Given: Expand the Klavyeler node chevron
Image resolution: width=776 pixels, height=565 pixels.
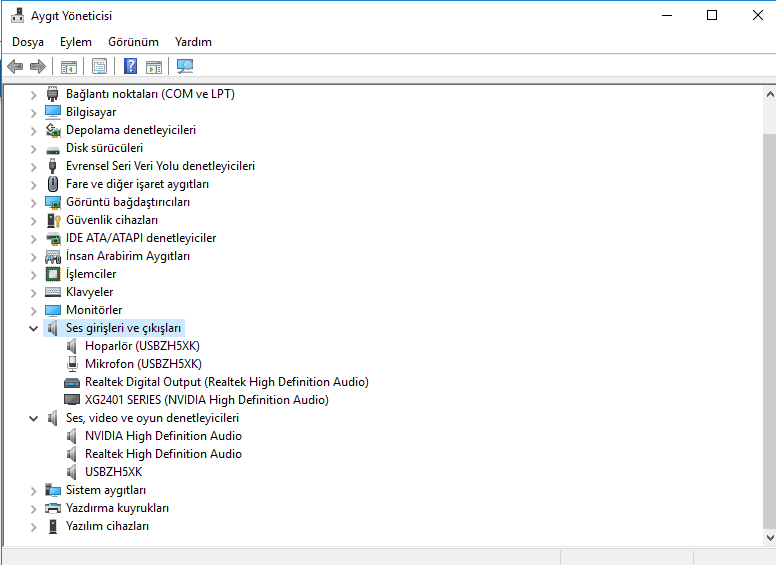Looking at the screenshot, I should pyautogui.click(x=34, y=292).
